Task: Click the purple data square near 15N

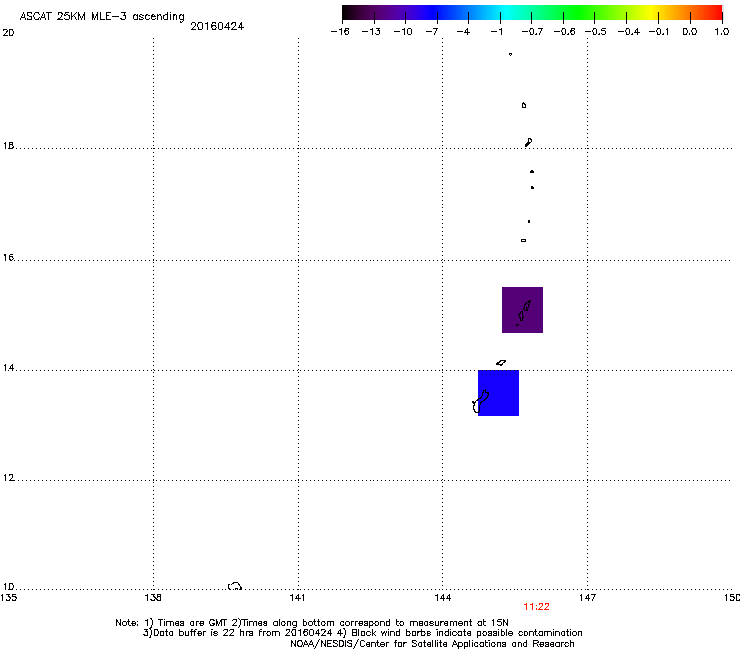Action: (x=522, y=310)
